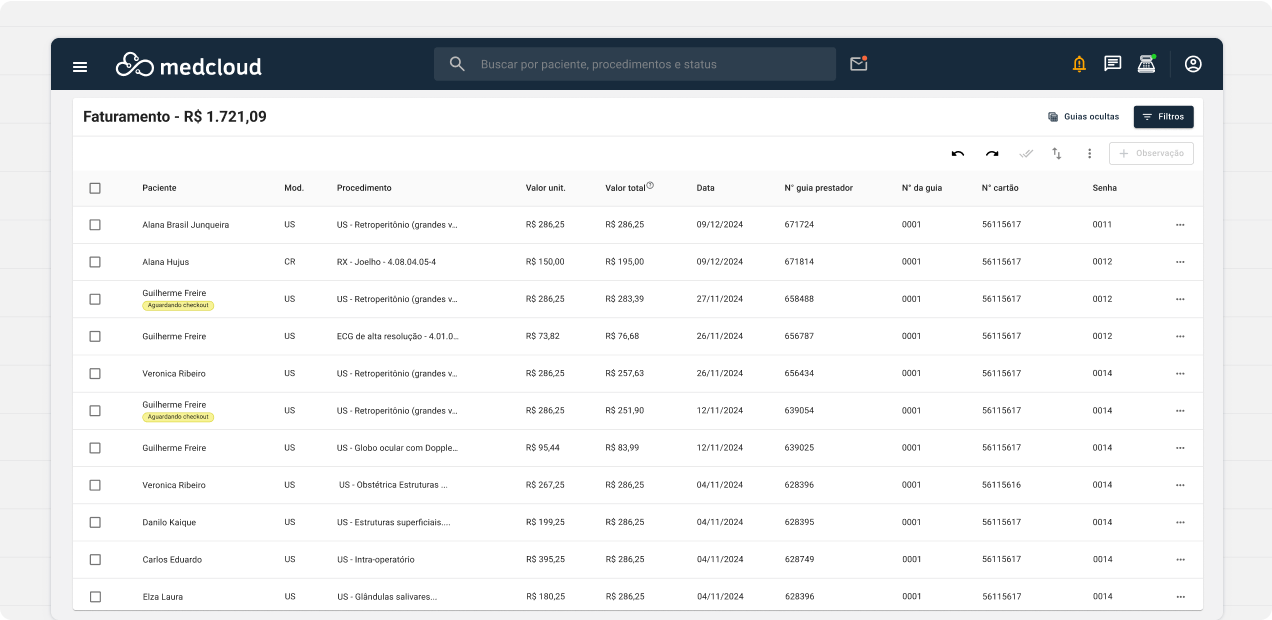Click the cash register icon

[1146, 64]
